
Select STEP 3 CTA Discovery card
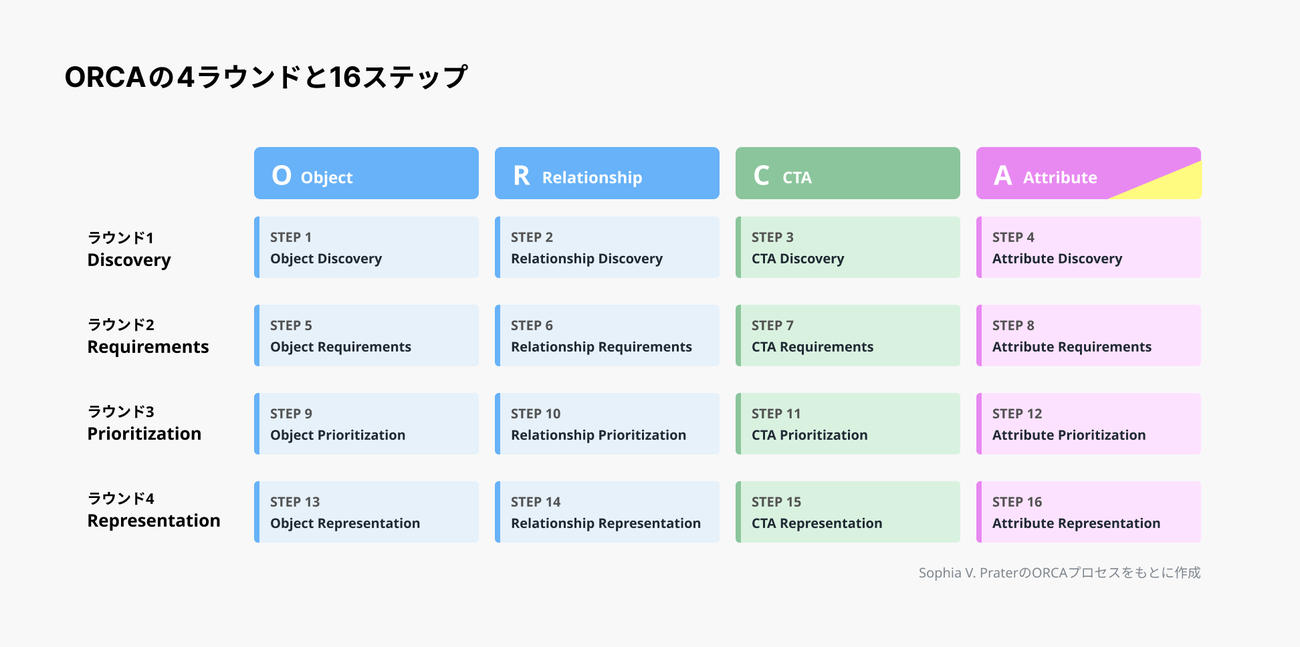click(848, 247)
